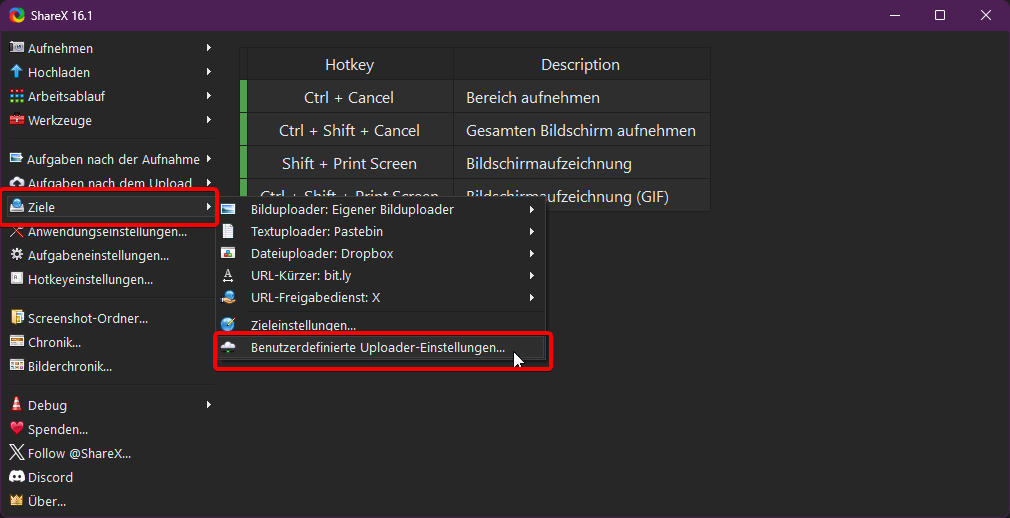Open Zieleinstellungen from the submenu
The height and width of the screenshot is (518, 1010).
click(303, 325)
